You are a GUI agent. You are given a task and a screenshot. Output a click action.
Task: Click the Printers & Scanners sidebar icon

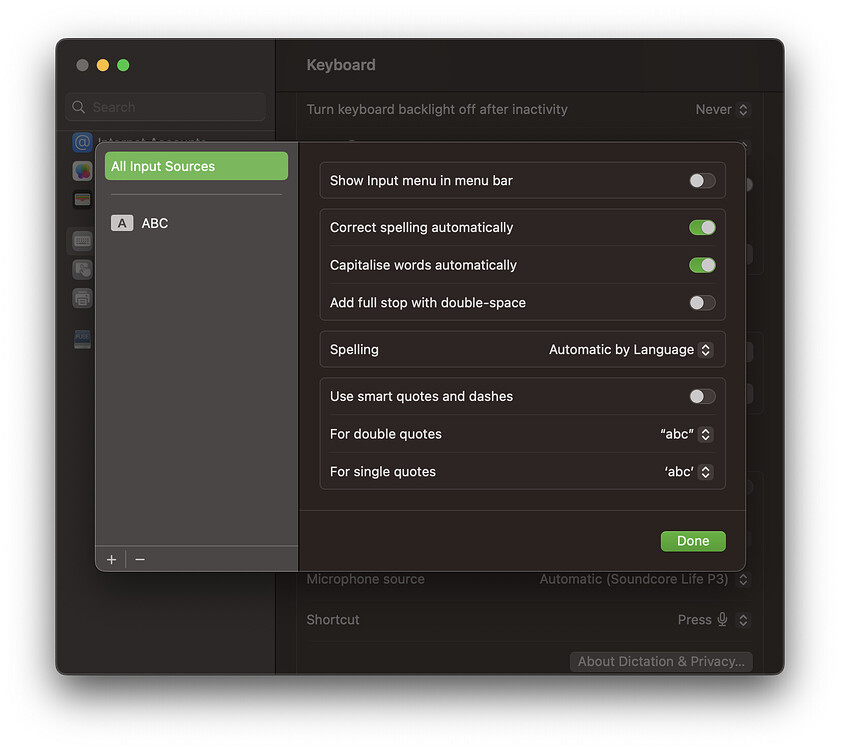(x=82, y=298)
